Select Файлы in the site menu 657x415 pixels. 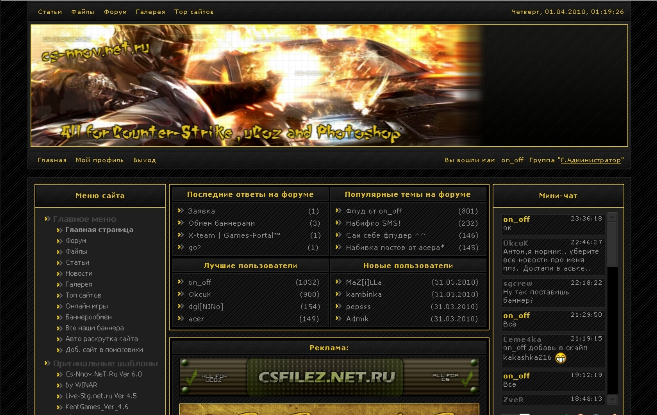pos(76,252)
